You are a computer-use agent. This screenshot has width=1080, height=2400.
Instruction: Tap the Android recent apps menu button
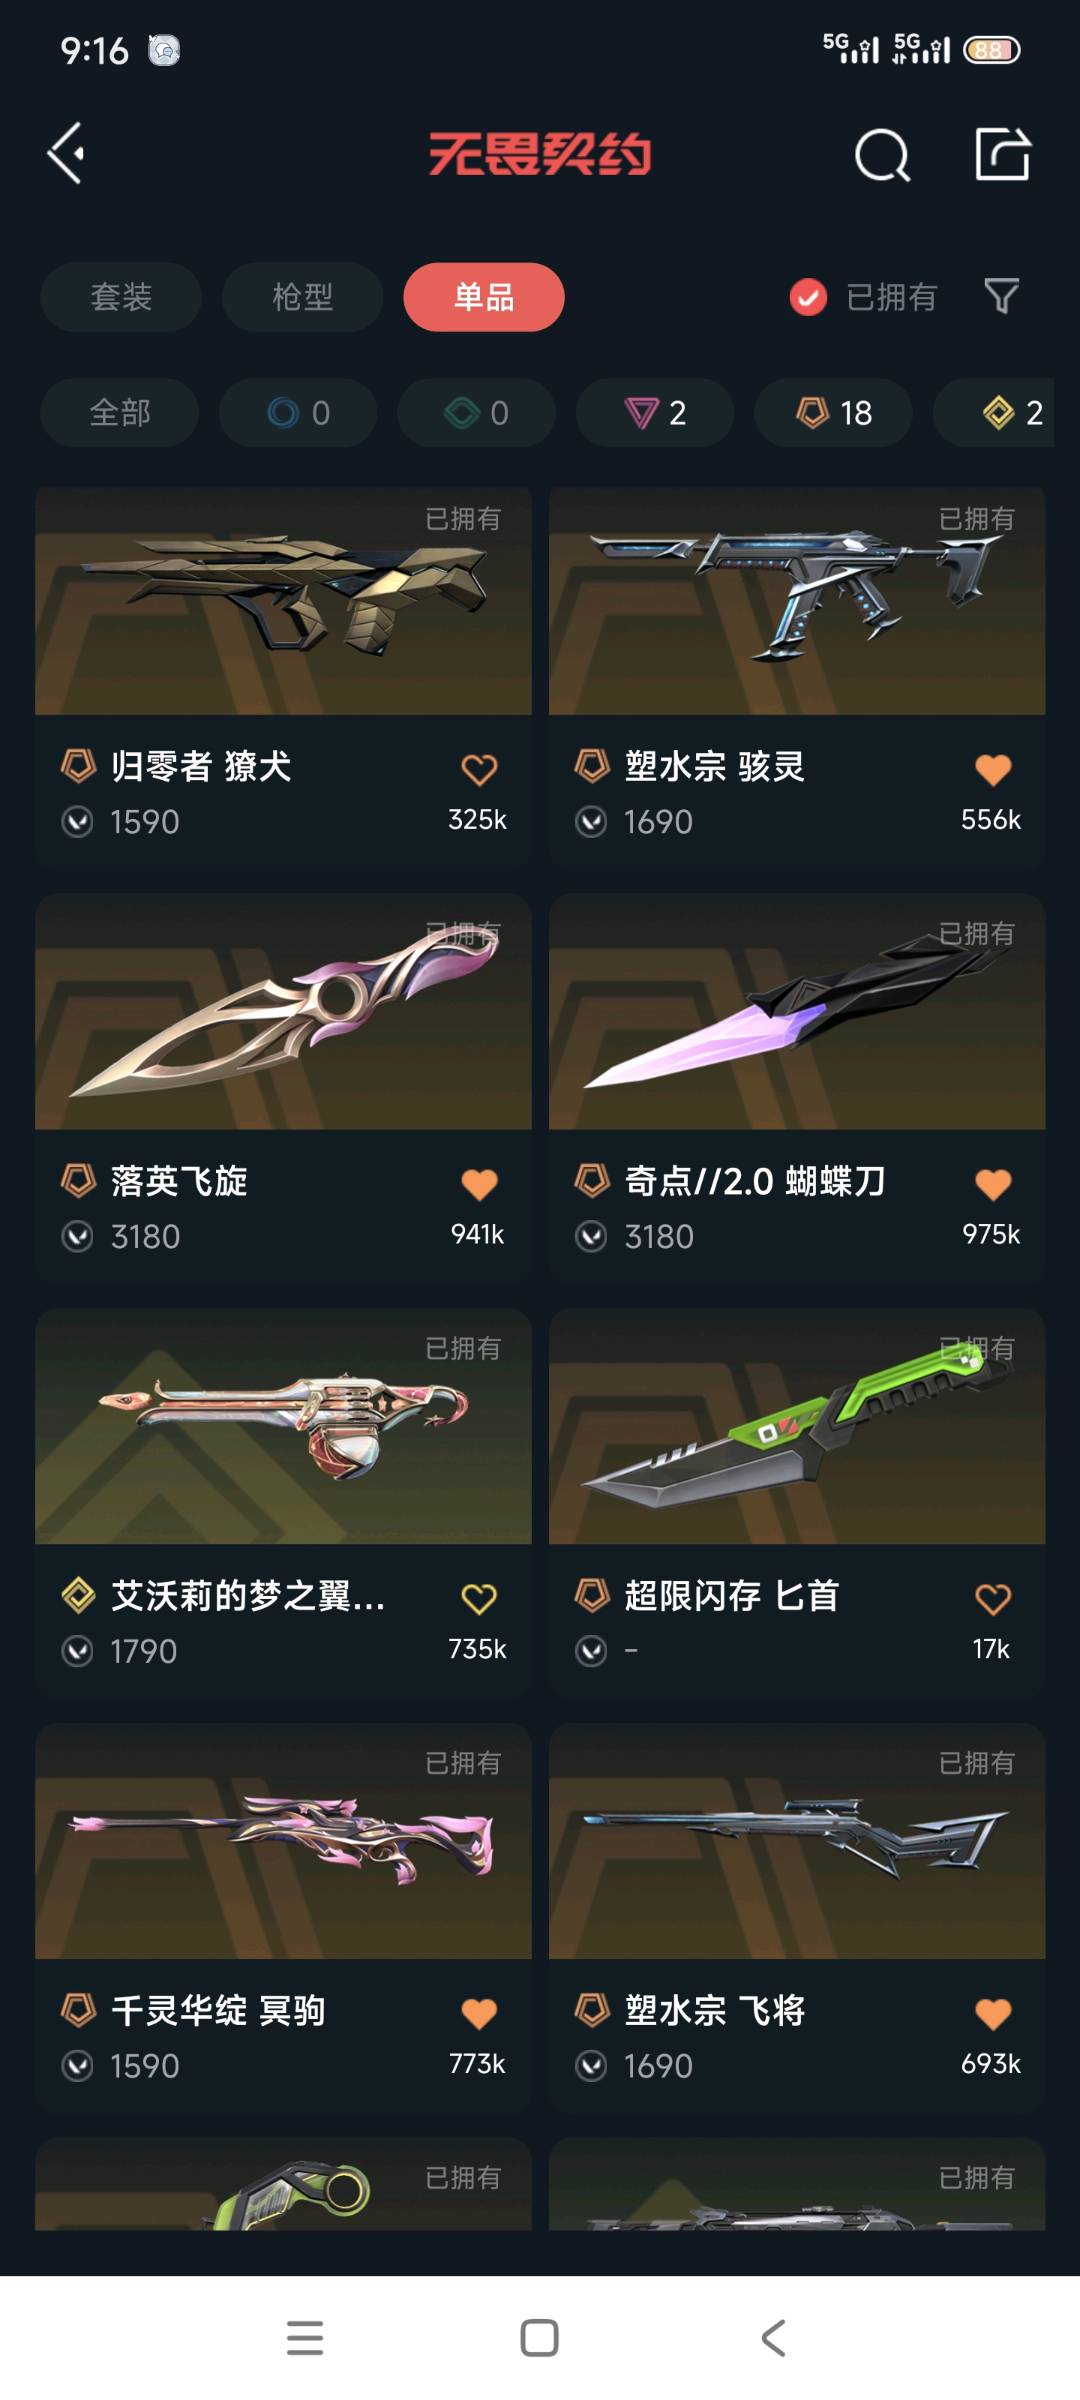pos(305,2338)
